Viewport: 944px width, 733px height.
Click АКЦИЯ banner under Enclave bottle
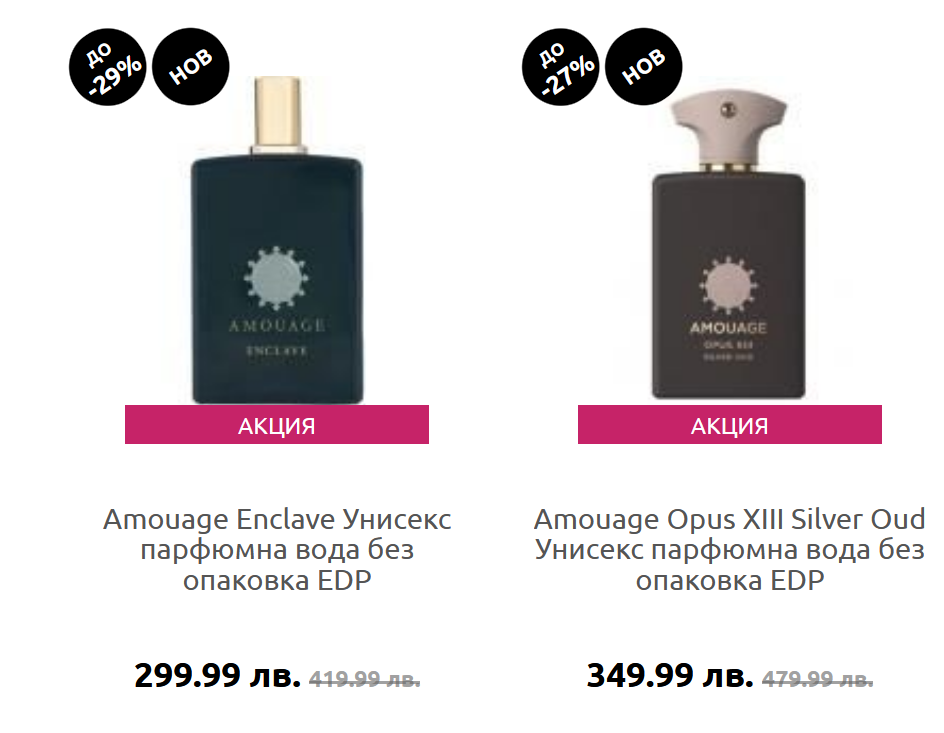(277, 425)
